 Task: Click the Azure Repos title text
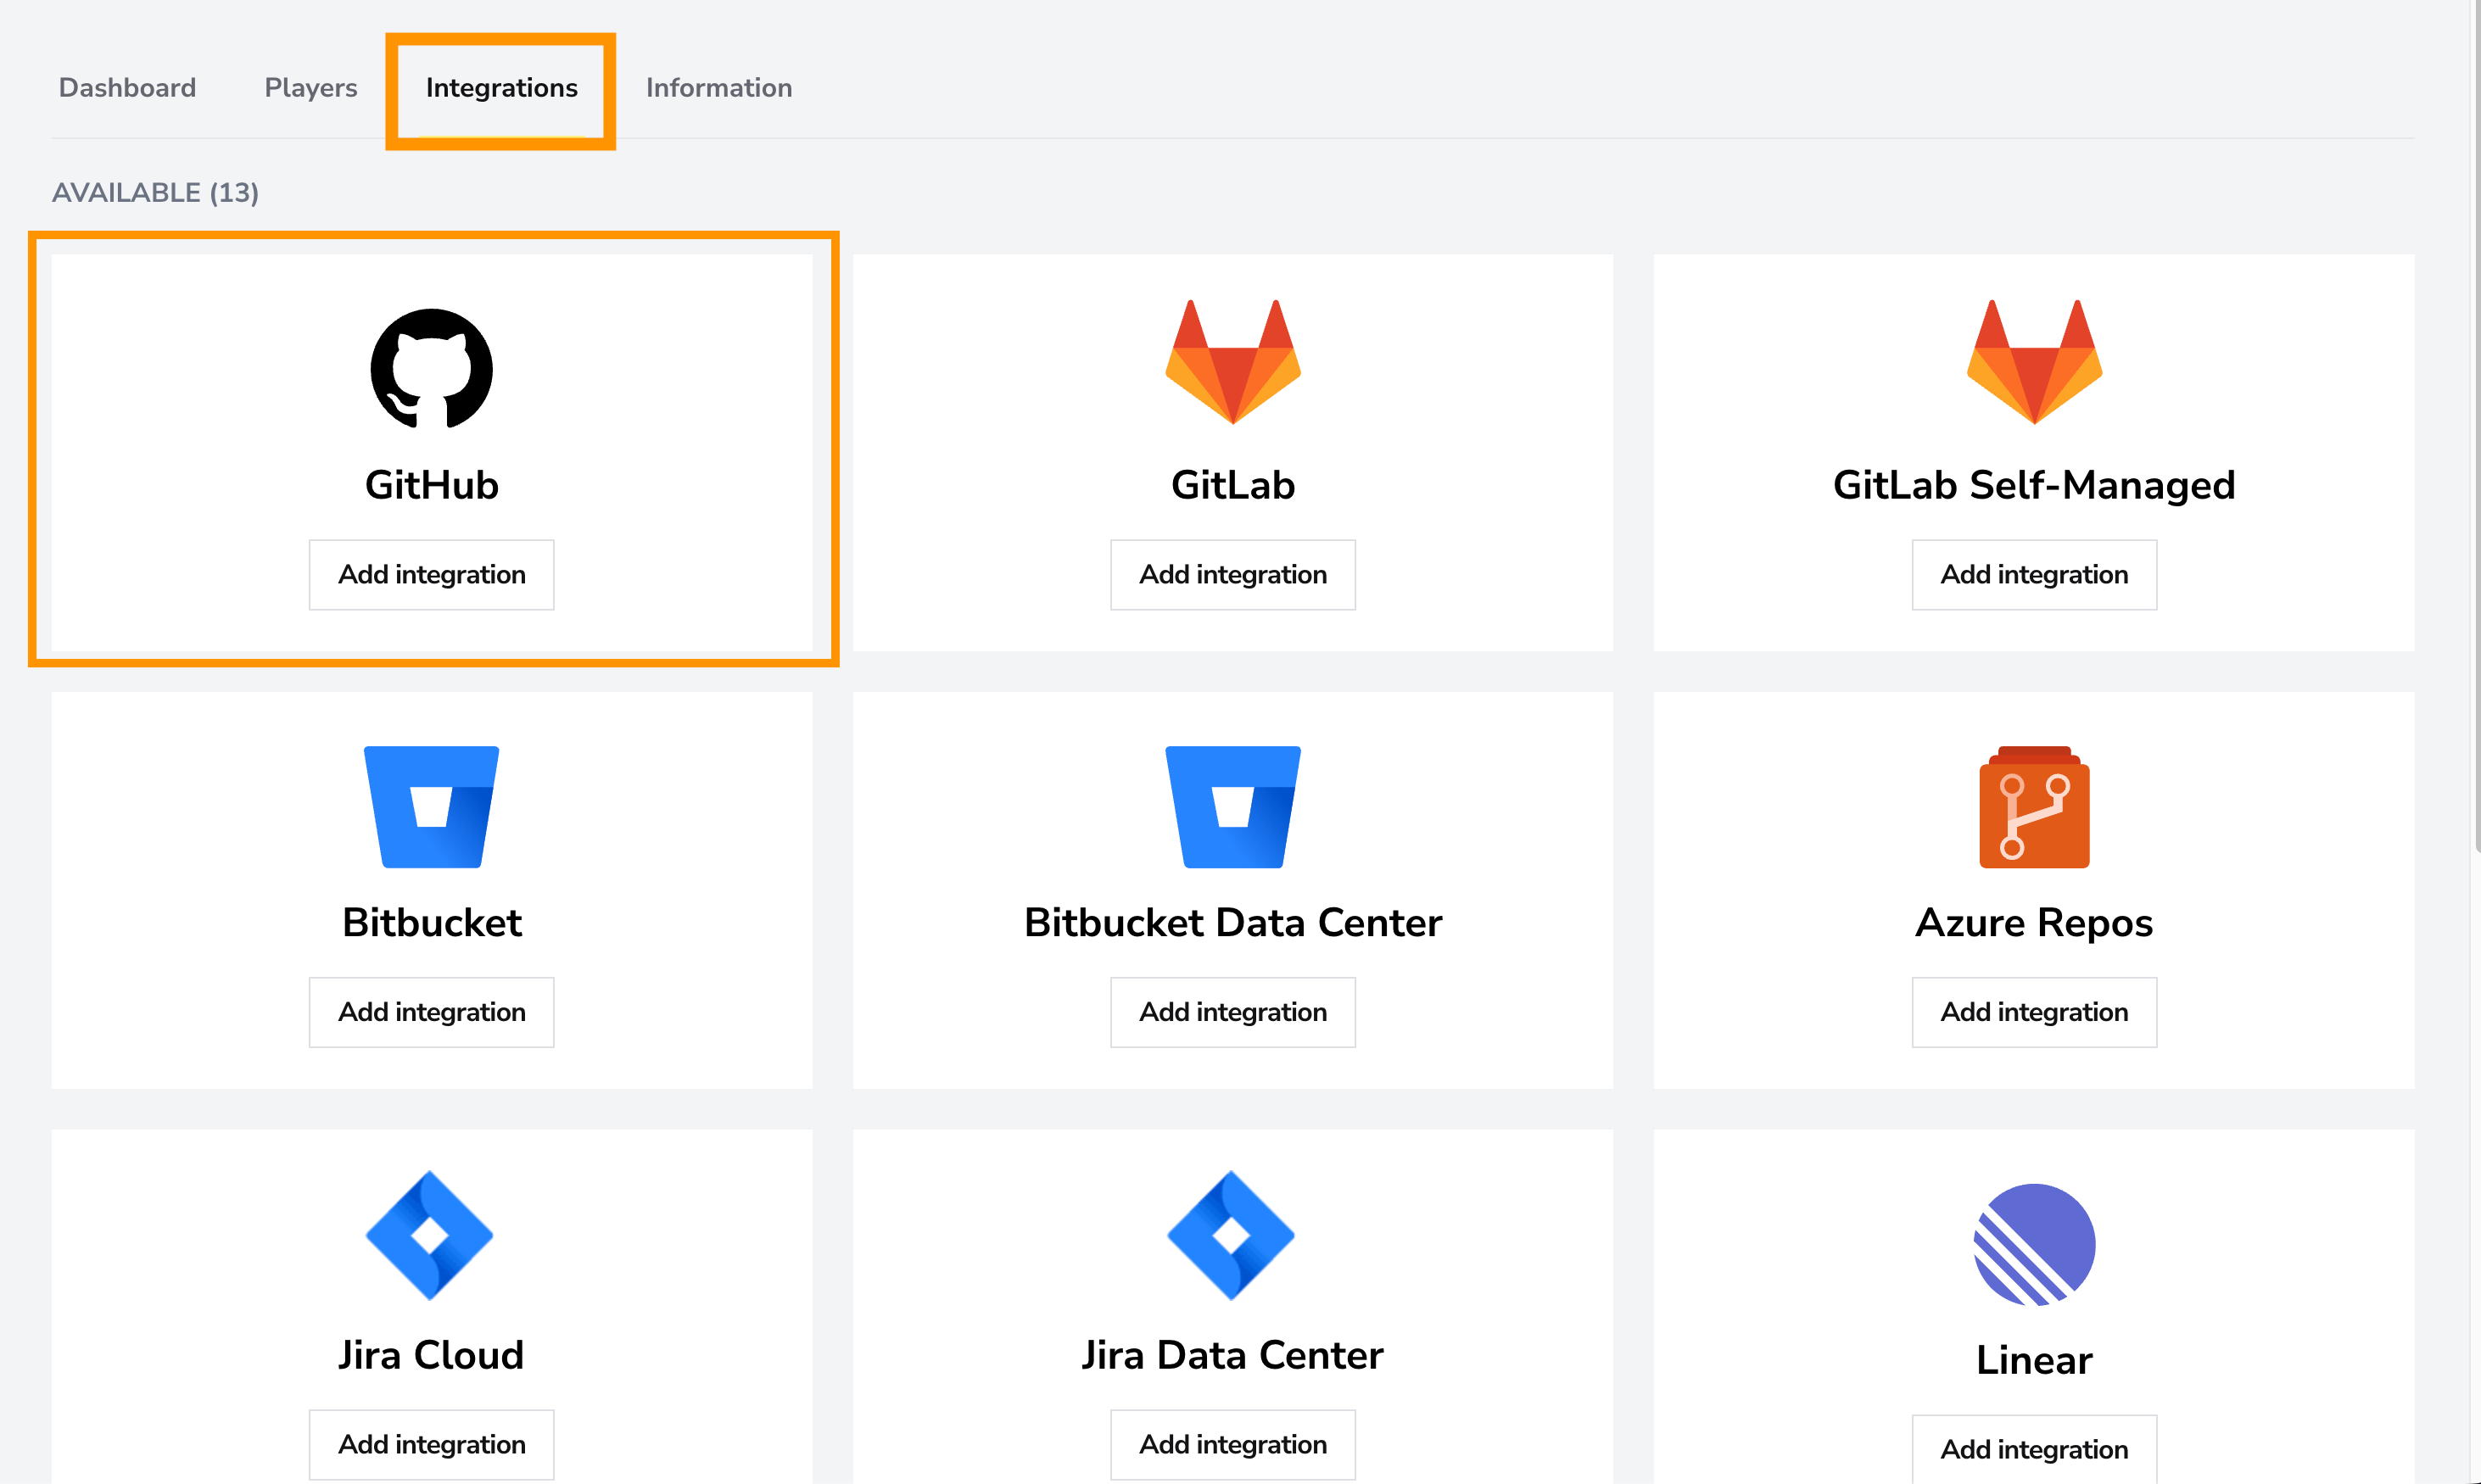pyautogui.click(x=2034, y=923)
